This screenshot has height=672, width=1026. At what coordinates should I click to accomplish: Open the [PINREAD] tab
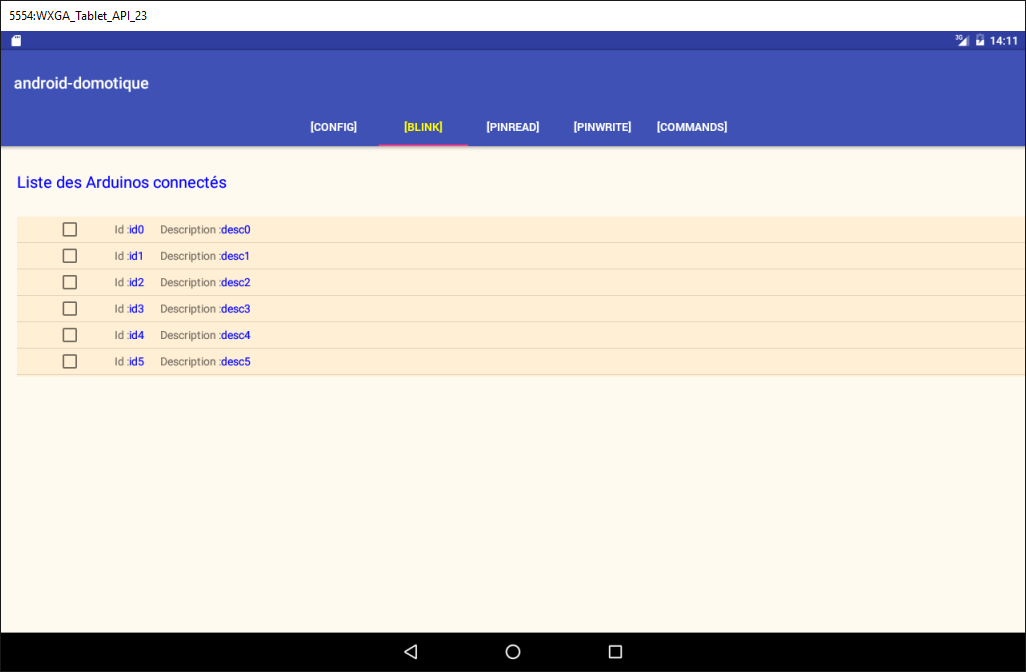(512, 127)
